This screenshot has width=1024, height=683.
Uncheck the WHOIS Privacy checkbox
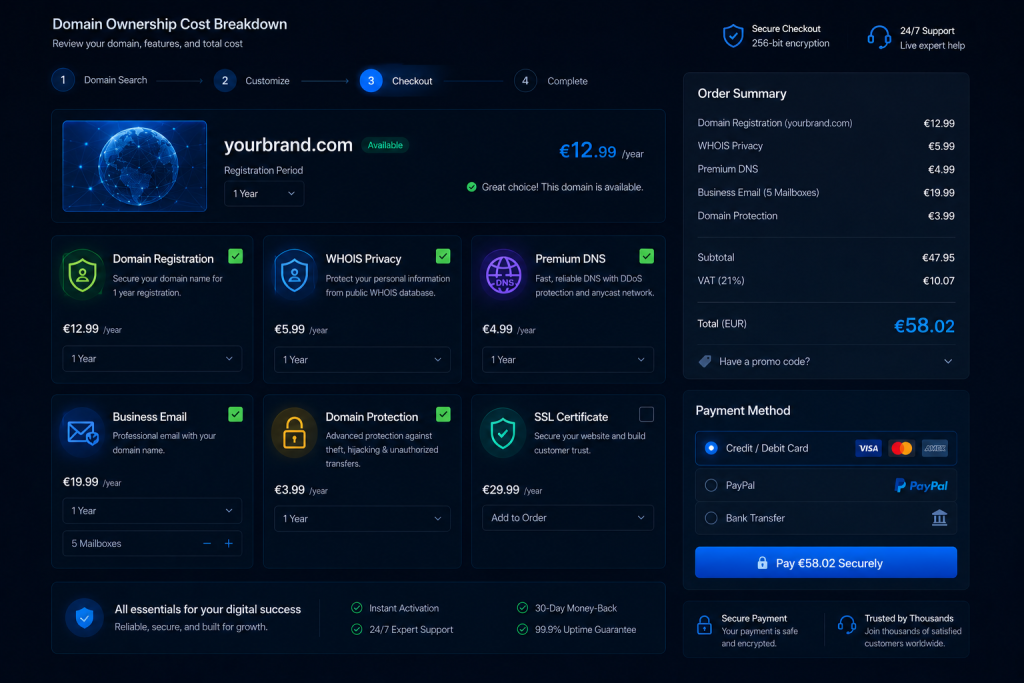point(443,256)
